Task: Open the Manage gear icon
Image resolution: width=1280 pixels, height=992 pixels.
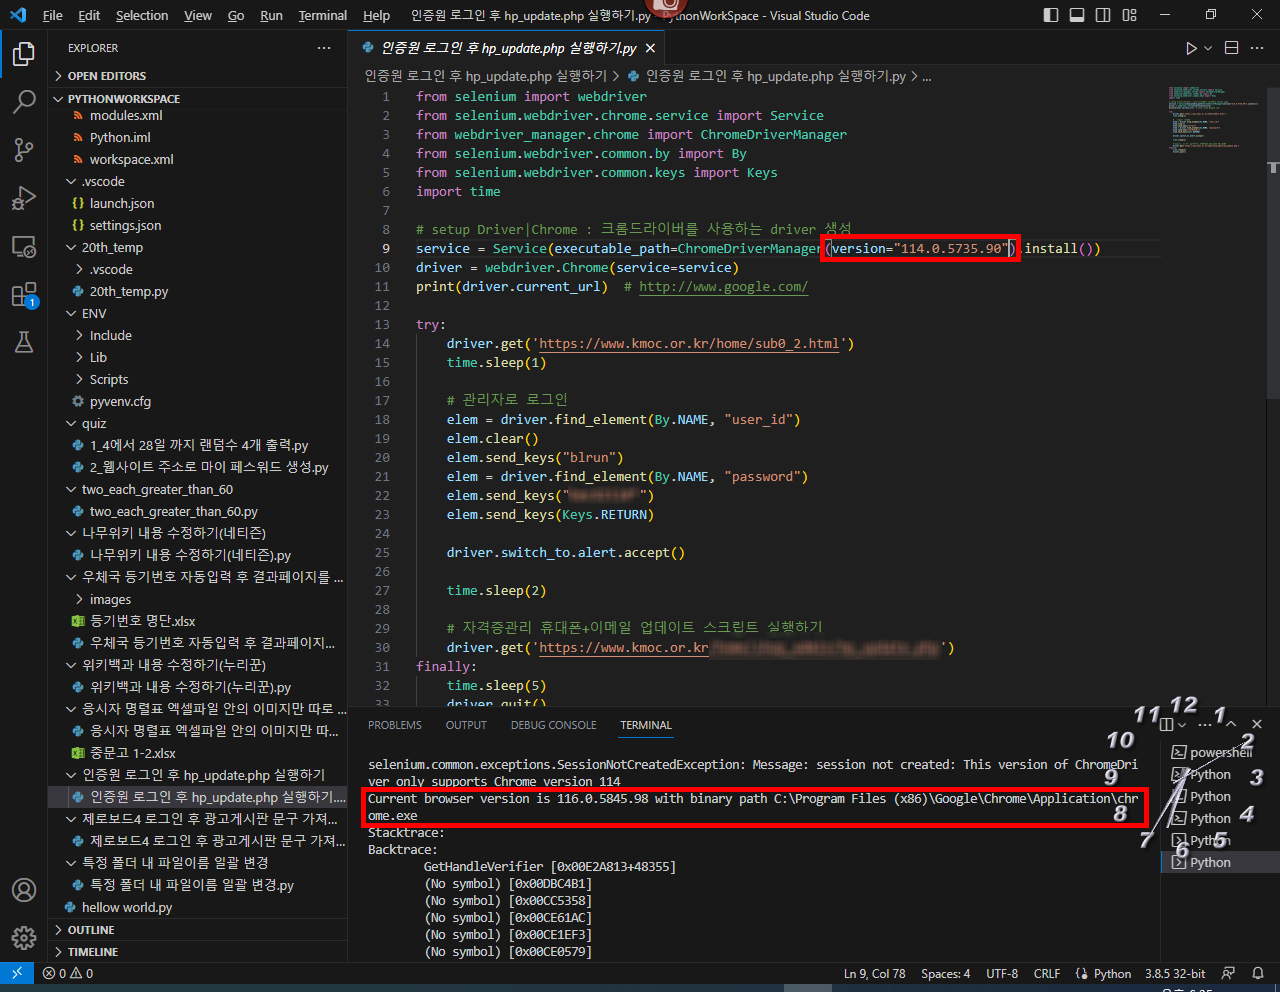Action: [x=24, y=938]
